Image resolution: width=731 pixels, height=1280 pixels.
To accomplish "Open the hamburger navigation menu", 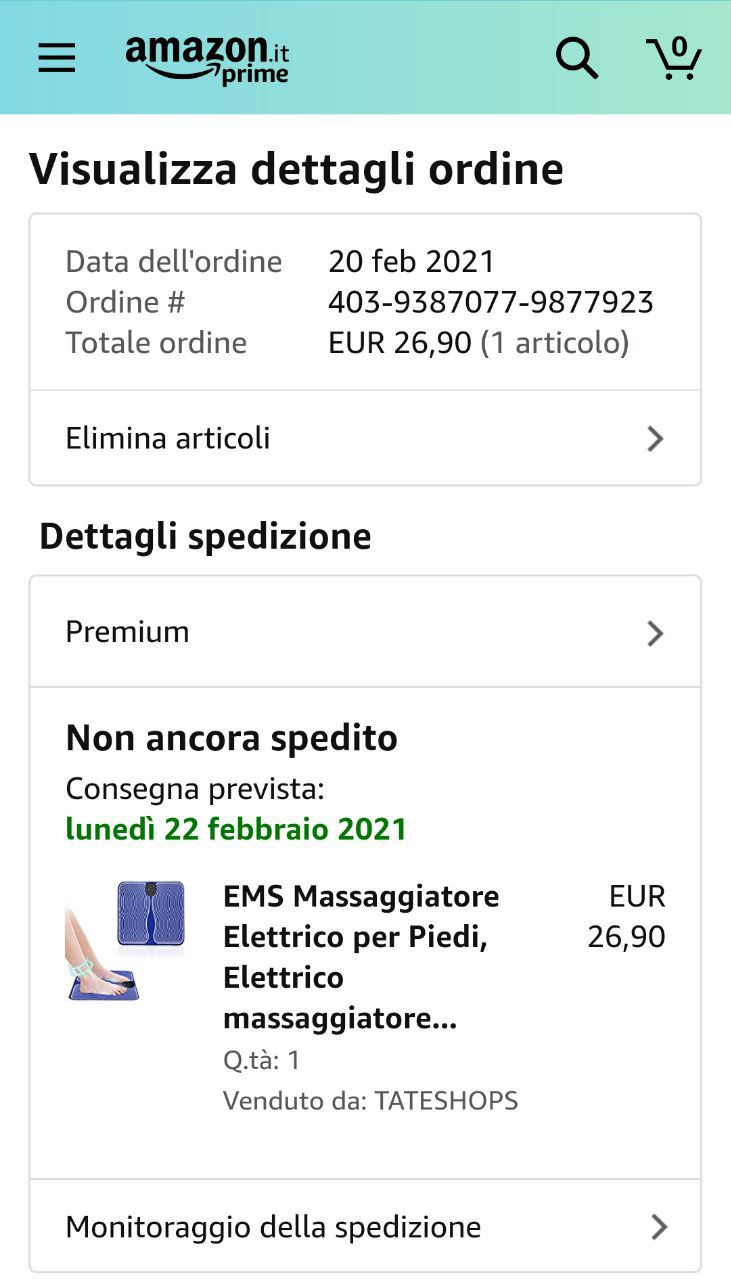I will [x=57, y=58].
